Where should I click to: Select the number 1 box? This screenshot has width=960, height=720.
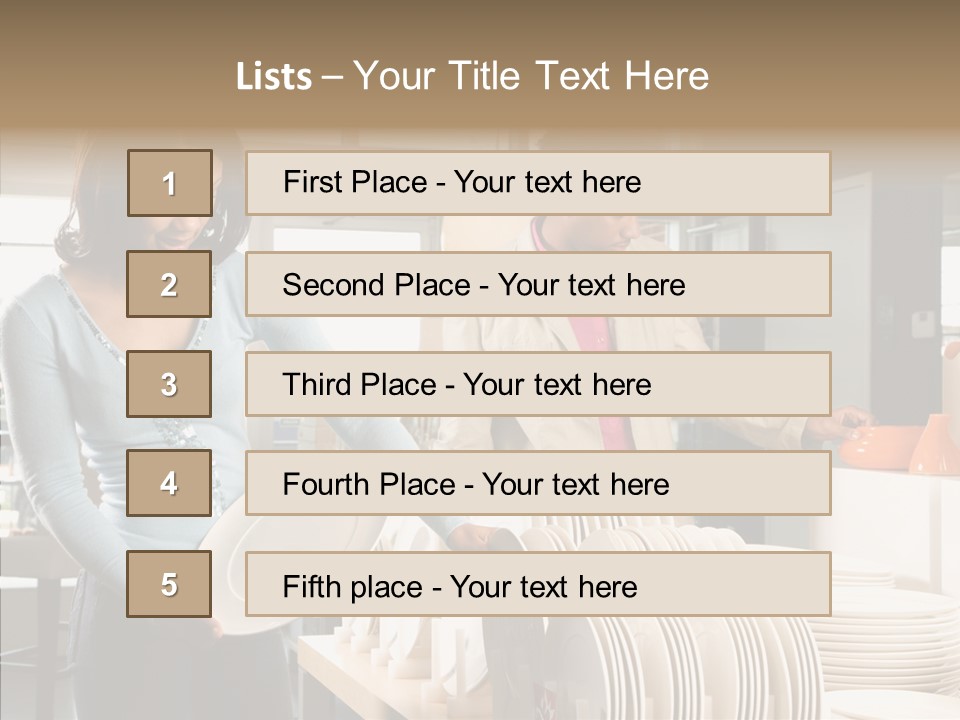point(169,183)
